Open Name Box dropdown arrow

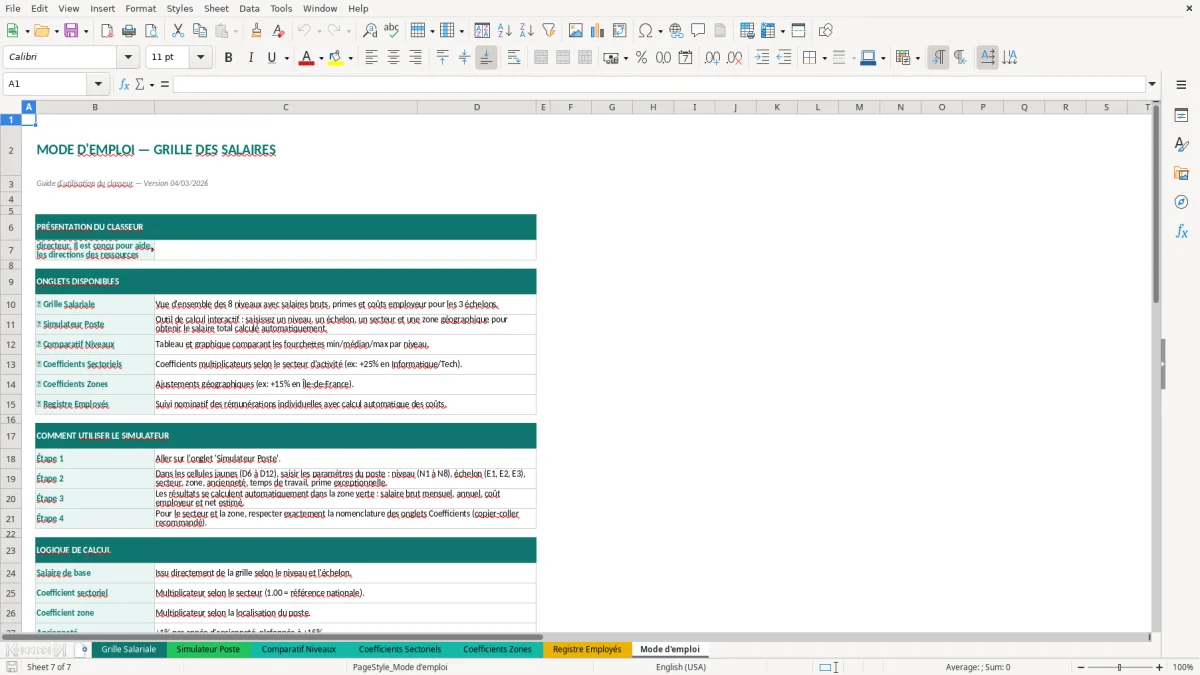point(98,84)
